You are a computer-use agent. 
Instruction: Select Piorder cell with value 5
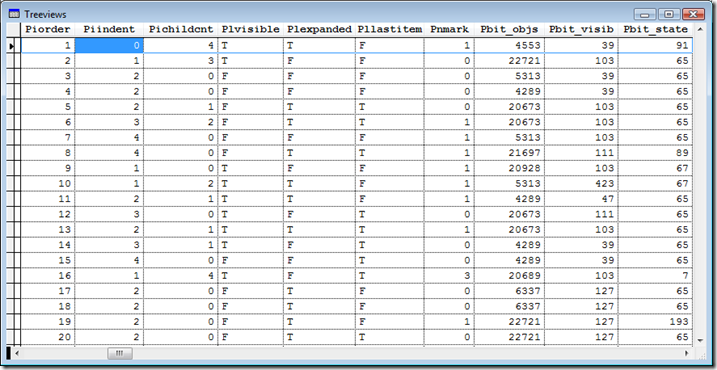click(48, 107)
